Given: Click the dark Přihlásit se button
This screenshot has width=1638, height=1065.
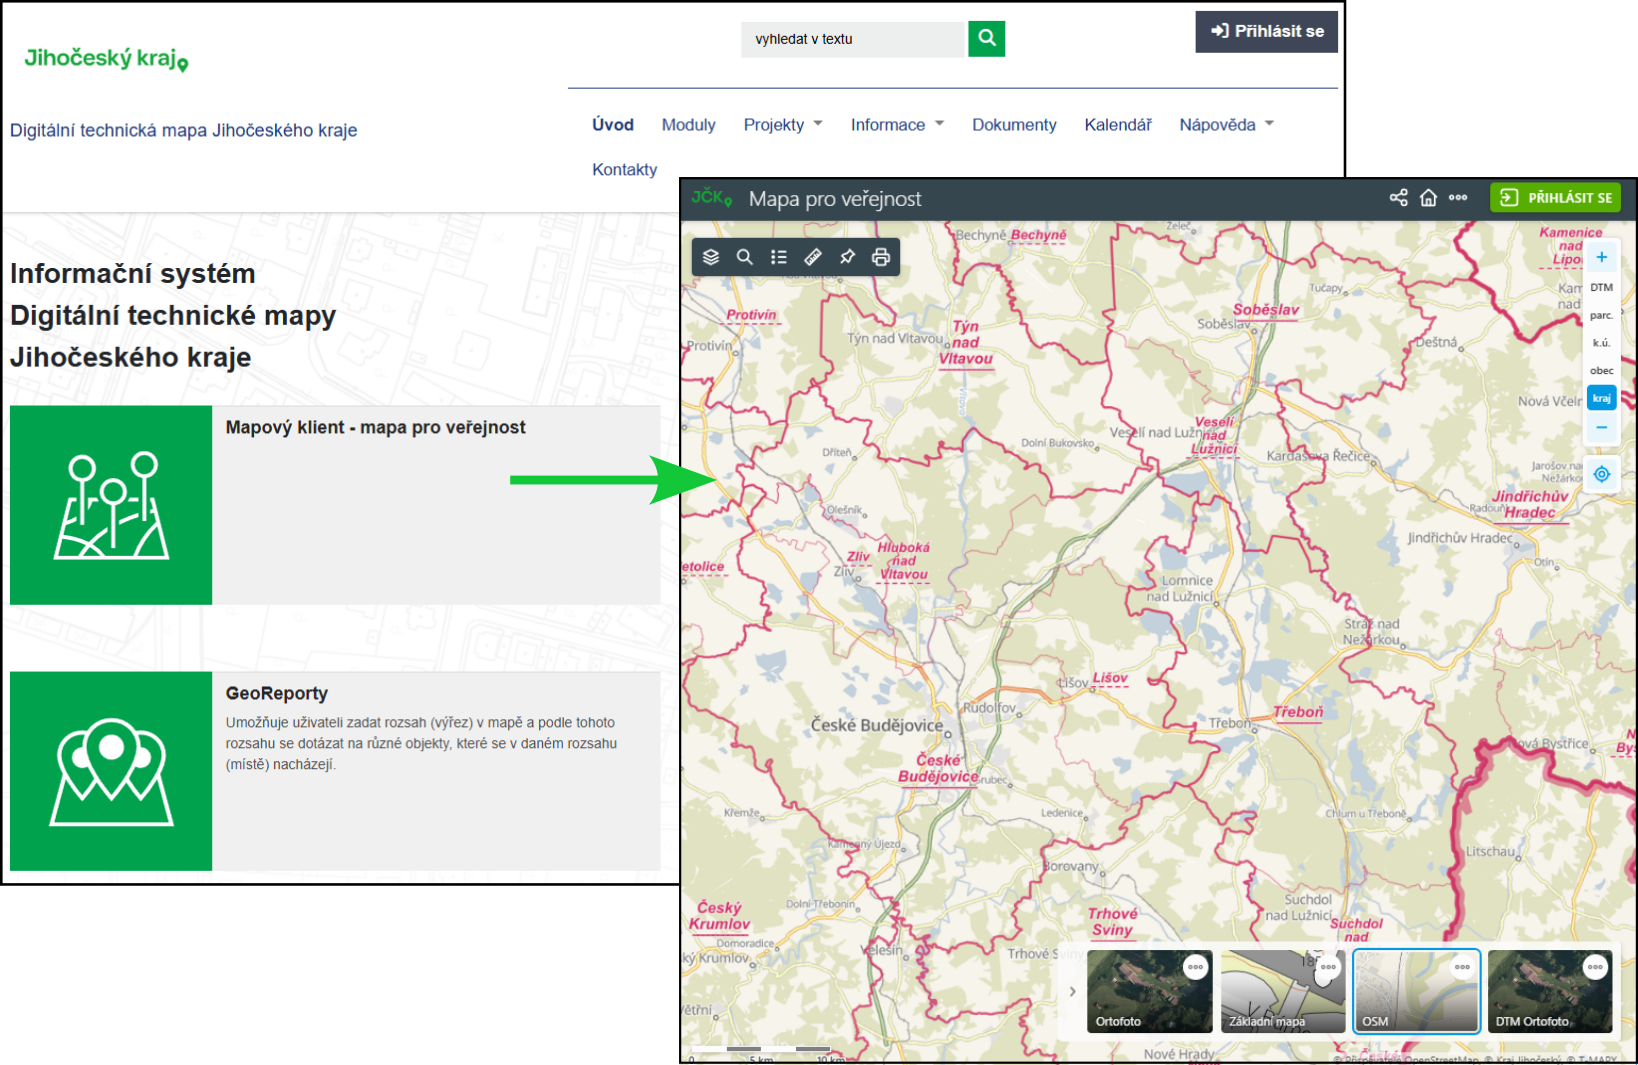Looking at the screenshot, I should pos(1266,31).
